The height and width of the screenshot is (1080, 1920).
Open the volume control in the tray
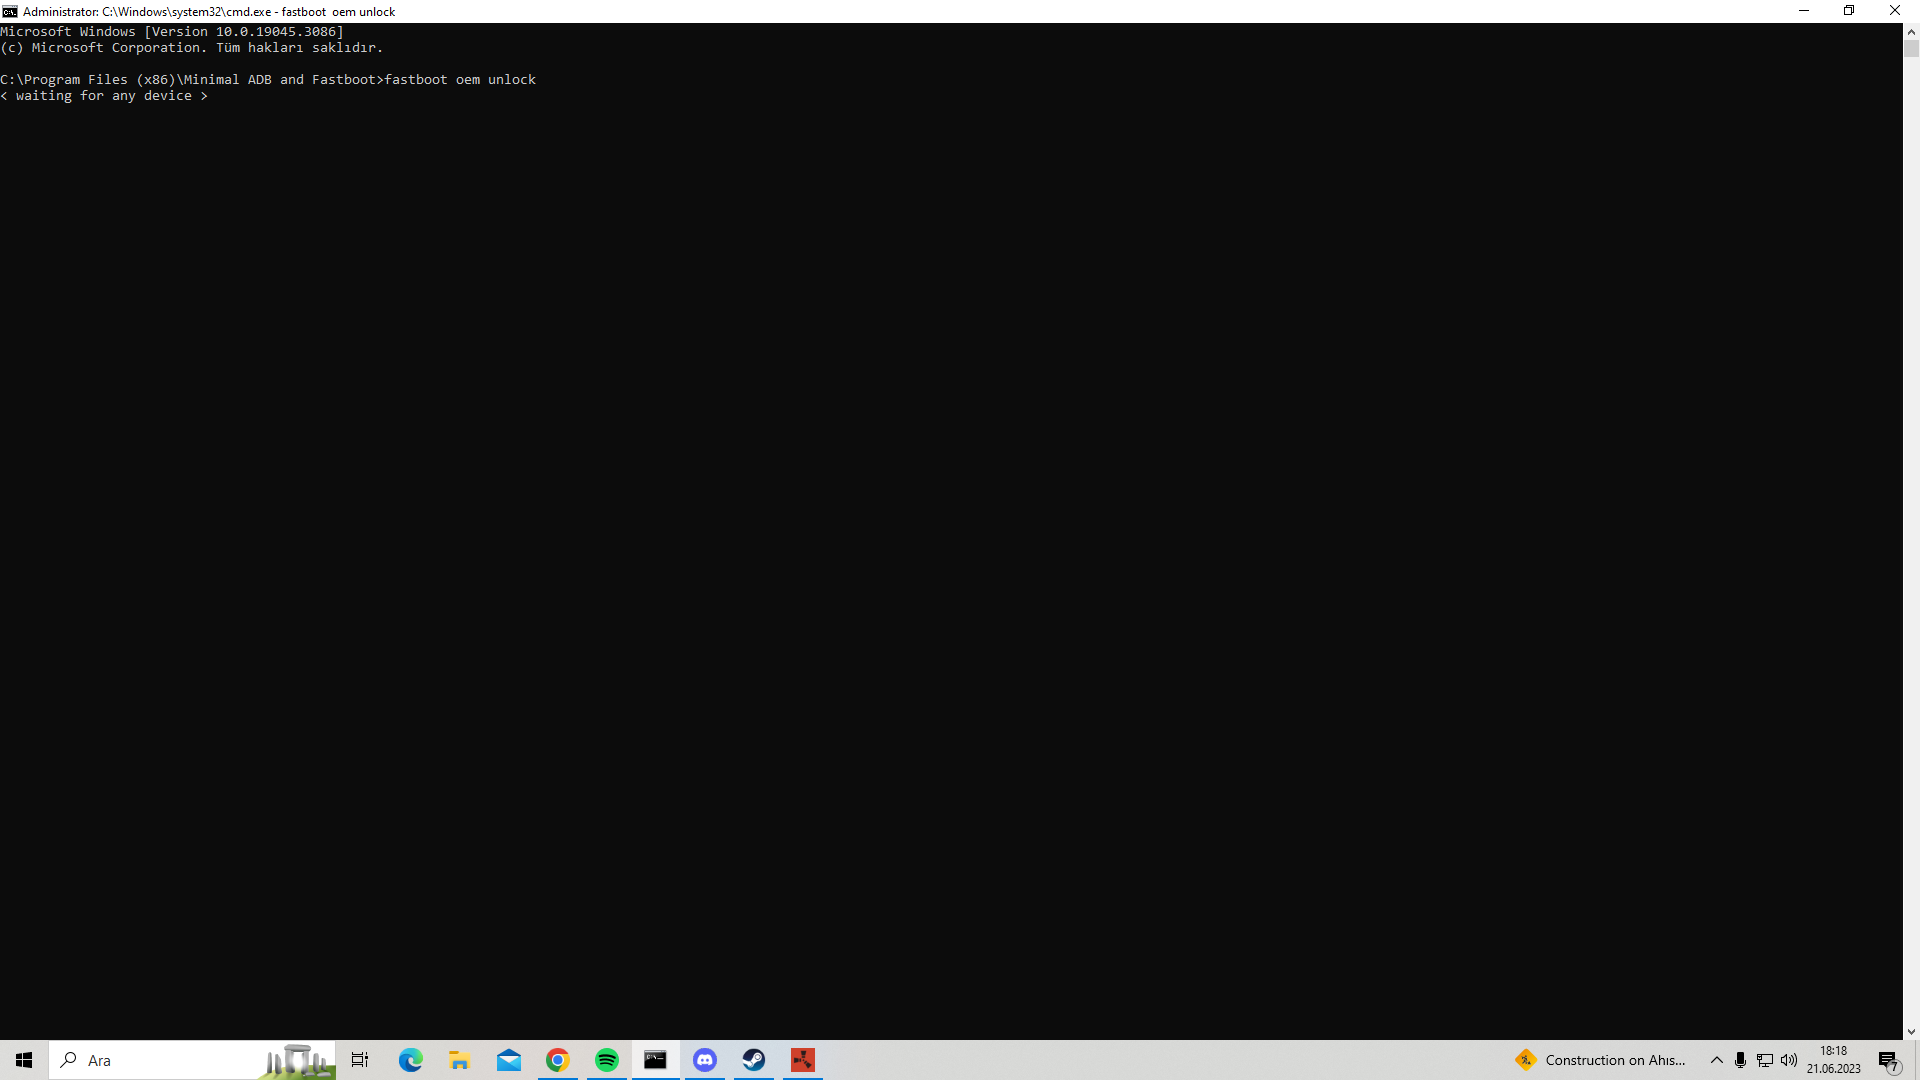(1788, 1060)
